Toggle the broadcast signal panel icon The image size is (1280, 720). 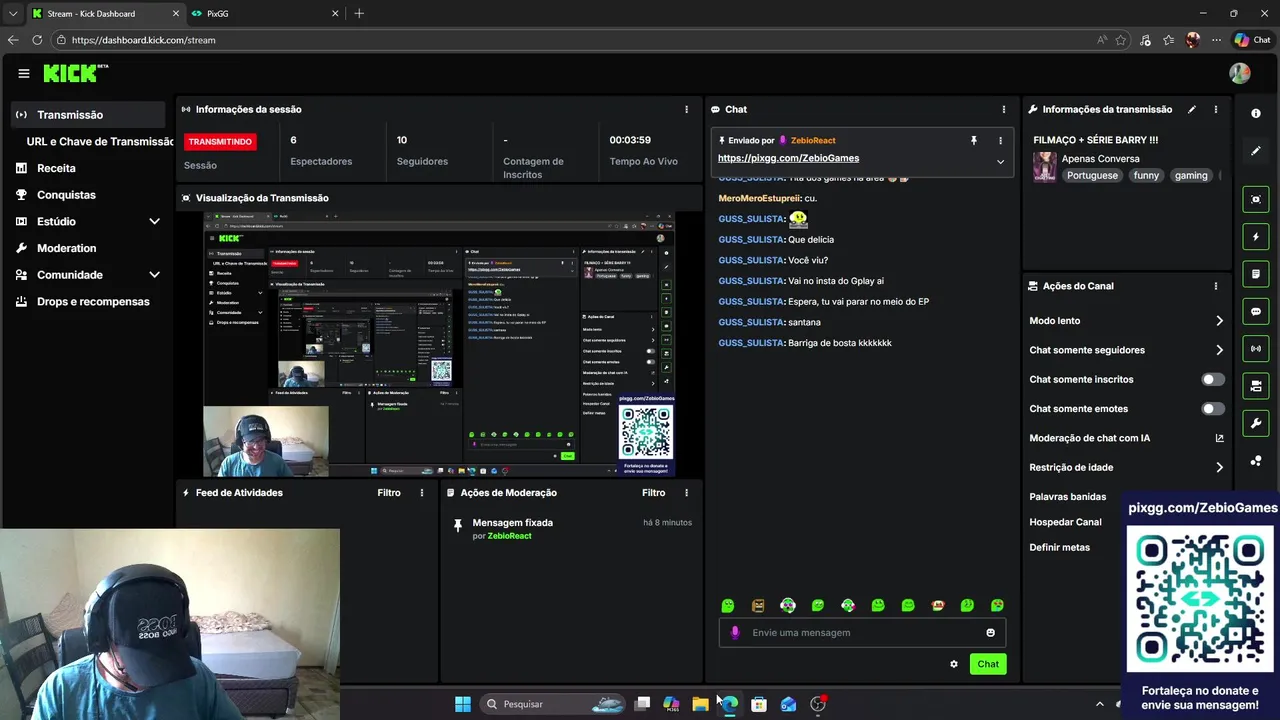click(1256, 348)
